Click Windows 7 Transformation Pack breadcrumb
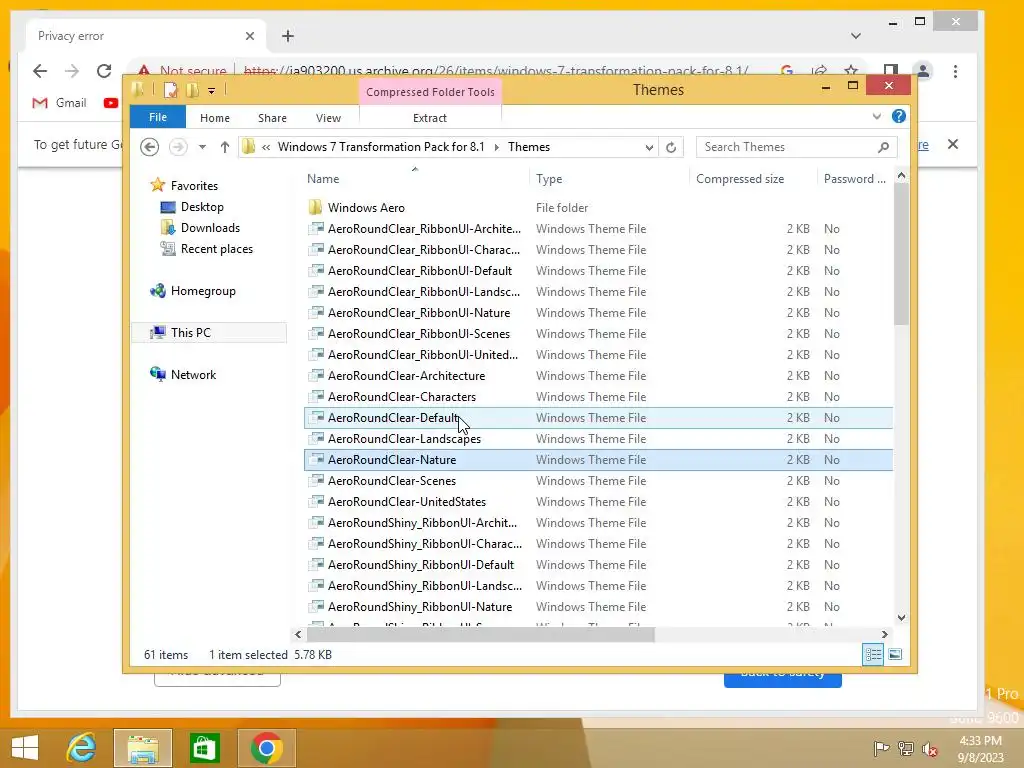Image resolution: width=1024 pixels, height=768 pixels. (x=381, y=147)
